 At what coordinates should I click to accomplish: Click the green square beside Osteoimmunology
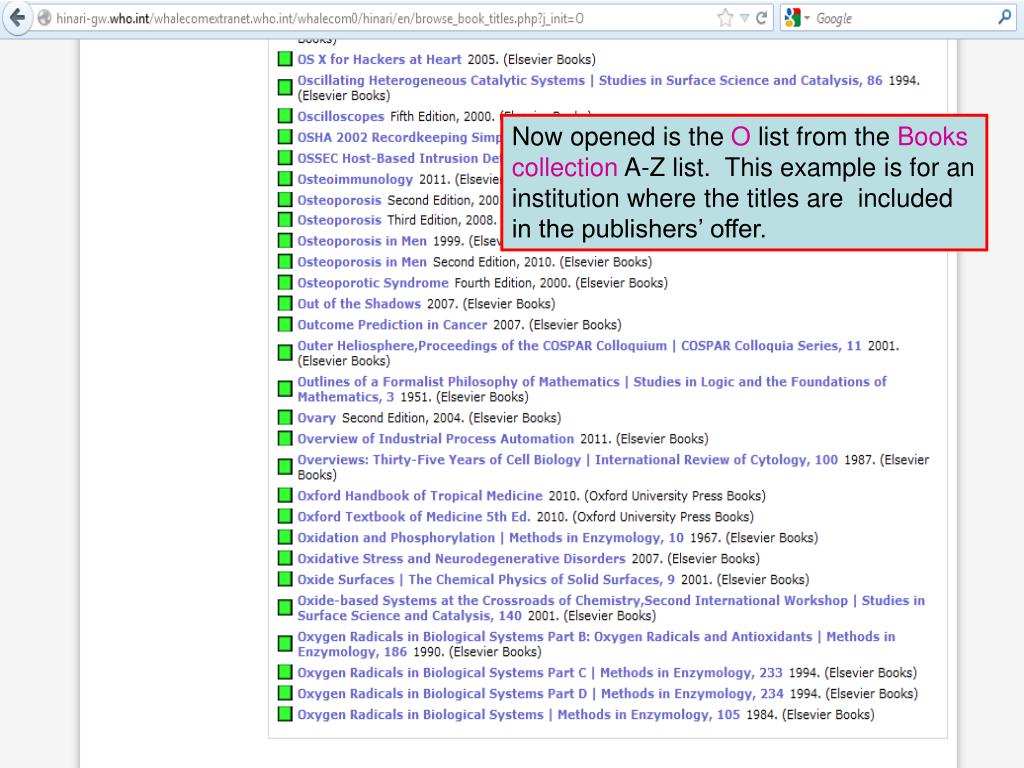pos(285,179)
